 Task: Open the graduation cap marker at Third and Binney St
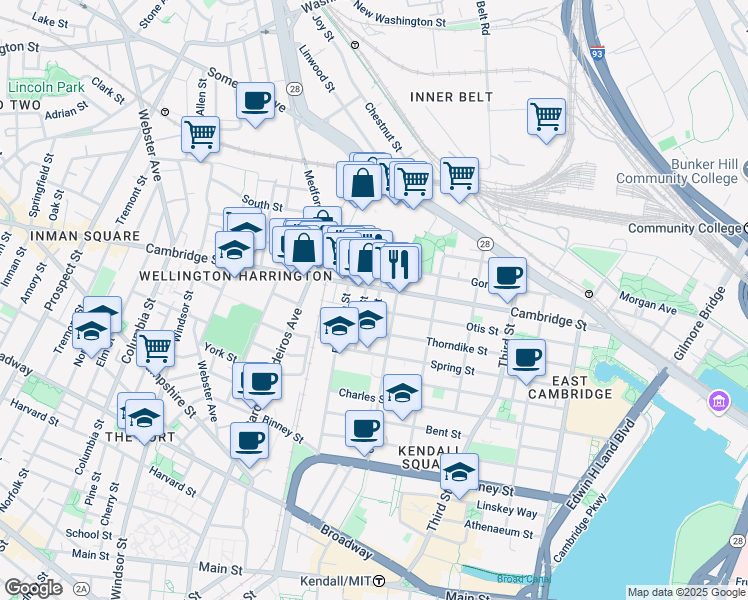click(x=459, y=473)
